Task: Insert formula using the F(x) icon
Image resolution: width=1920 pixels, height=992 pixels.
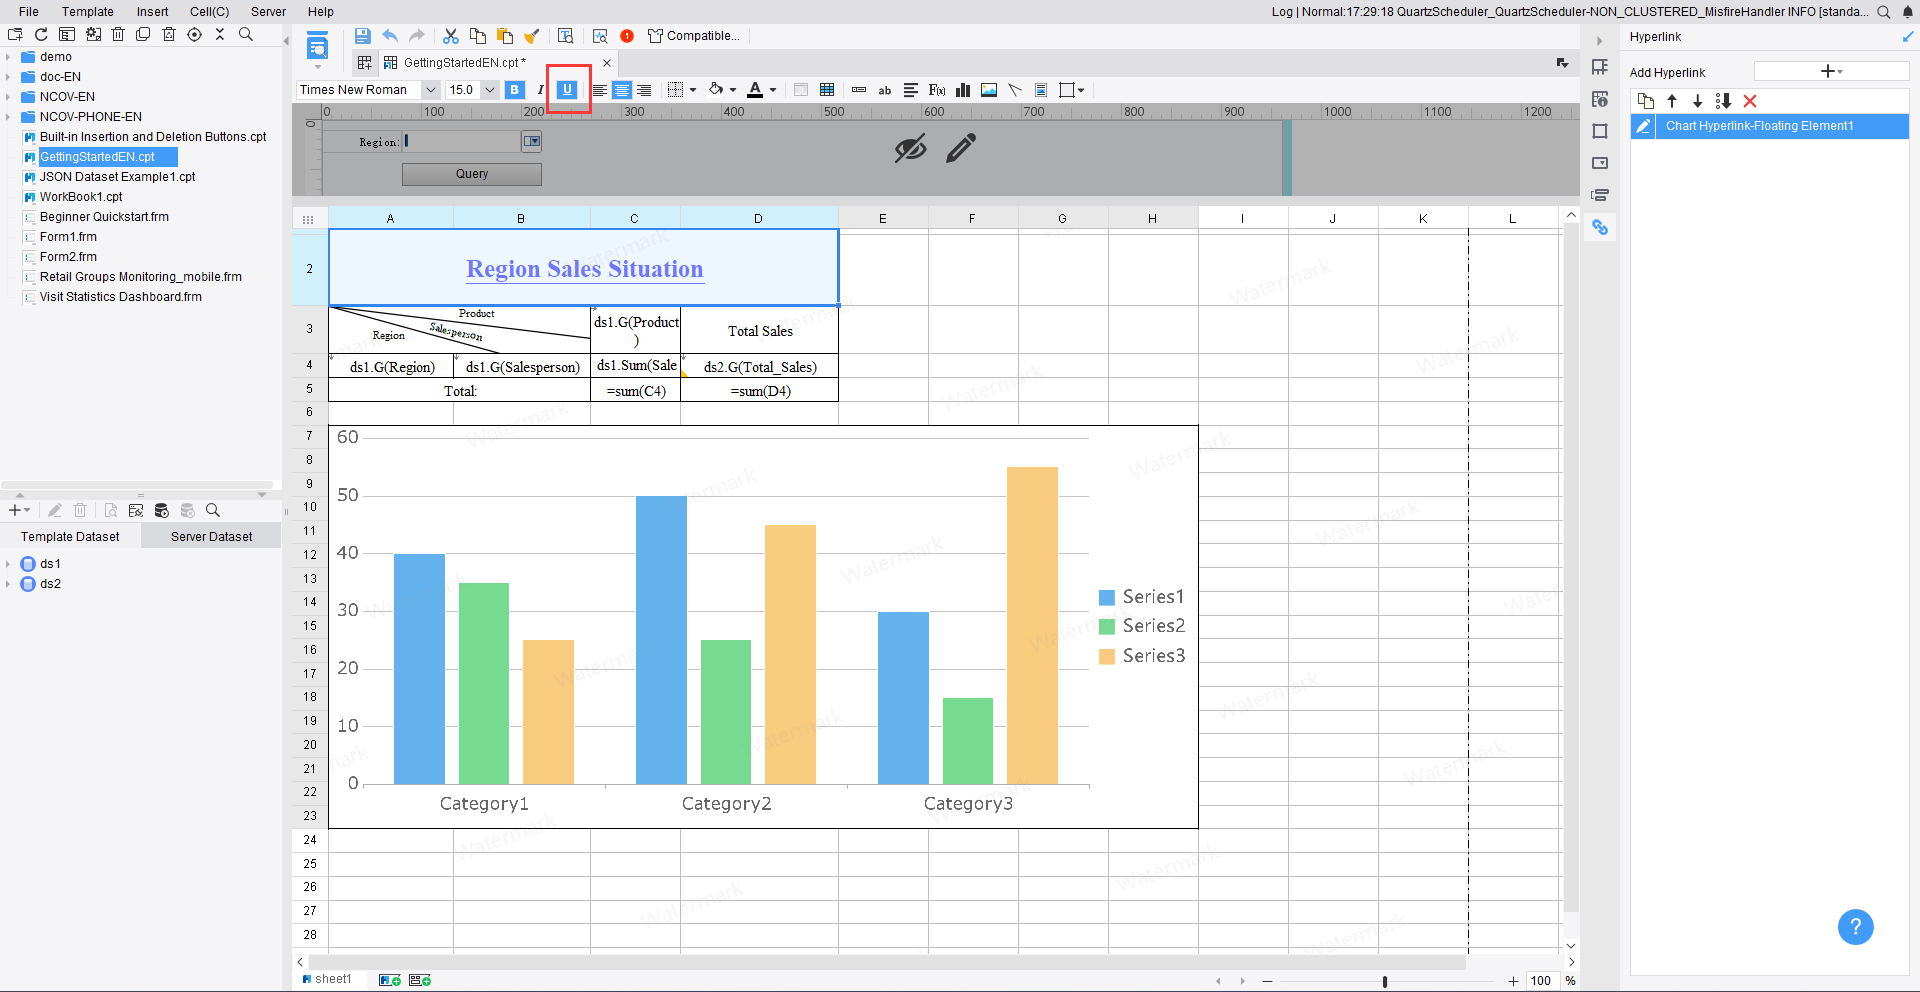Action: tap(937, 90)
